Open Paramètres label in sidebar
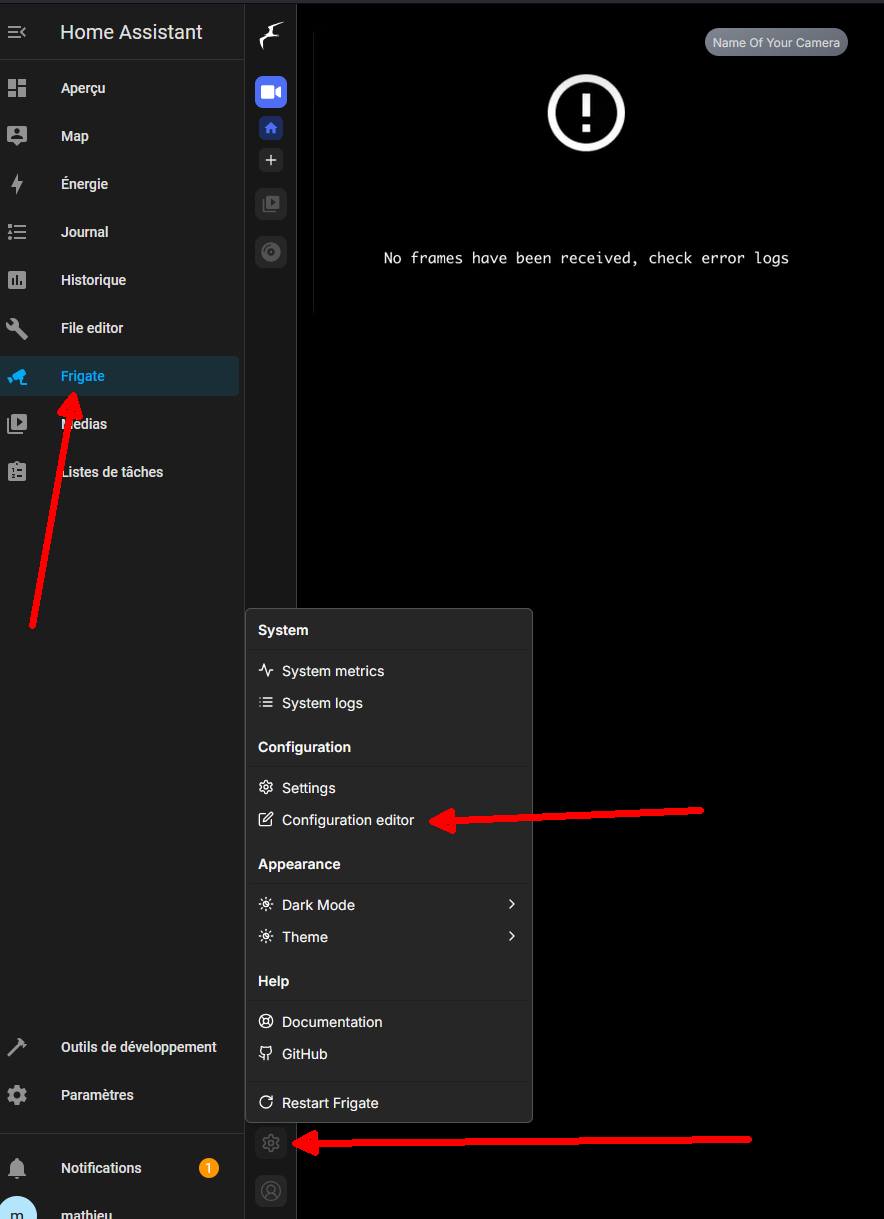The height and width of the screenshot is (1219, 884). click(97, 1095)
